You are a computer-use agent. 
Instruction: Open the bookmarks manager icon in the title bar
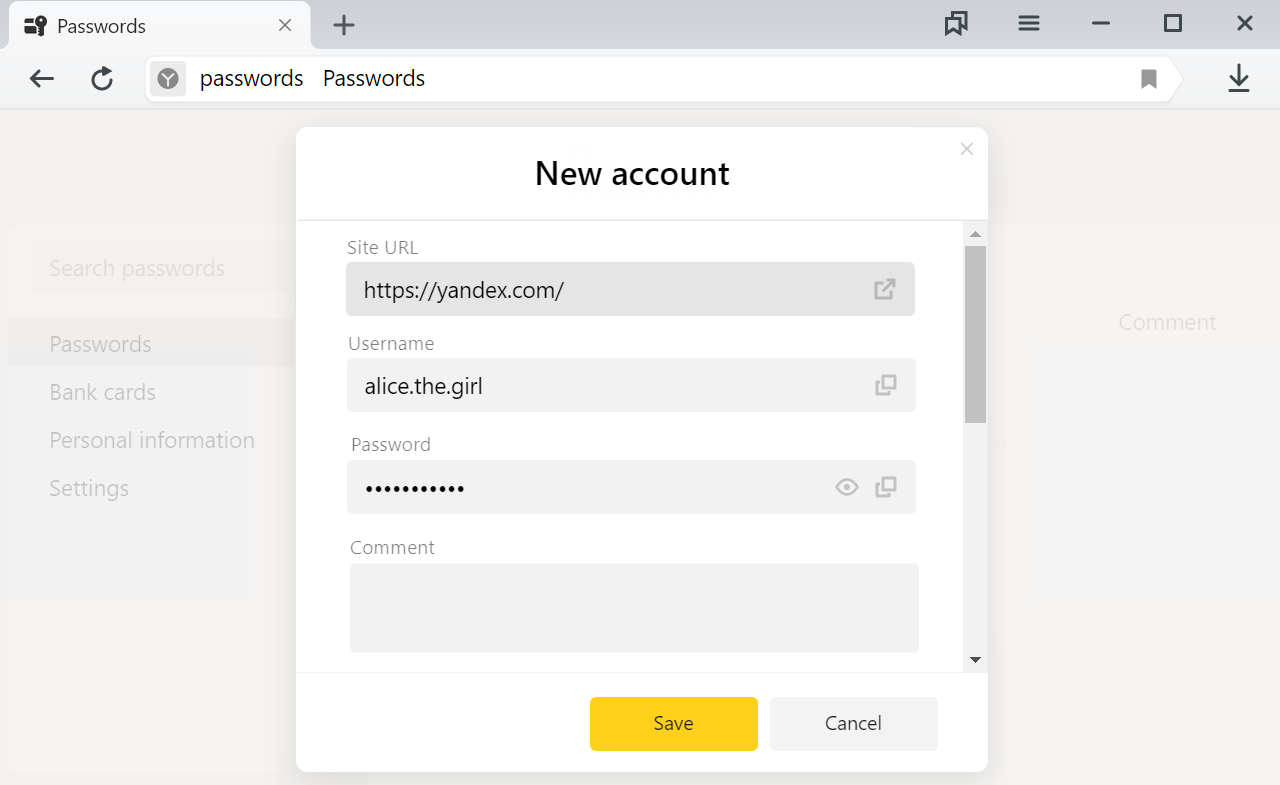tap(956, 24)
